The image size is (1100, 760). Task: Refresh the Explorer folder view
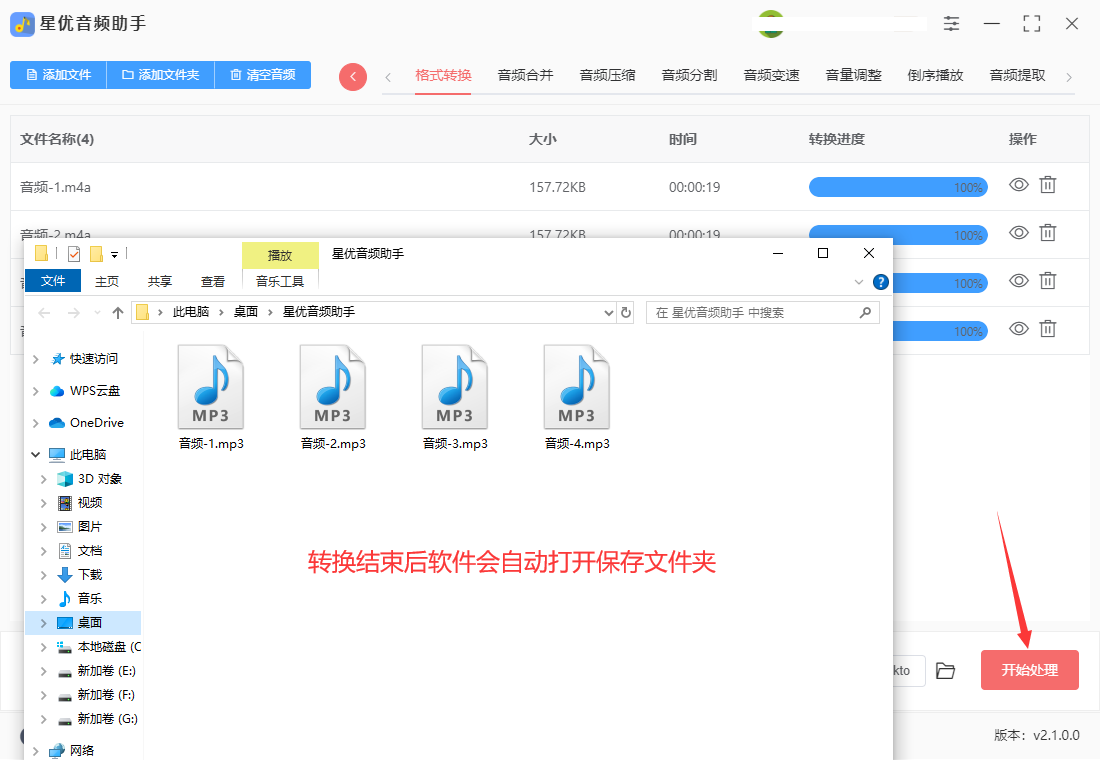pyautogui.click(x=626, y=313)
